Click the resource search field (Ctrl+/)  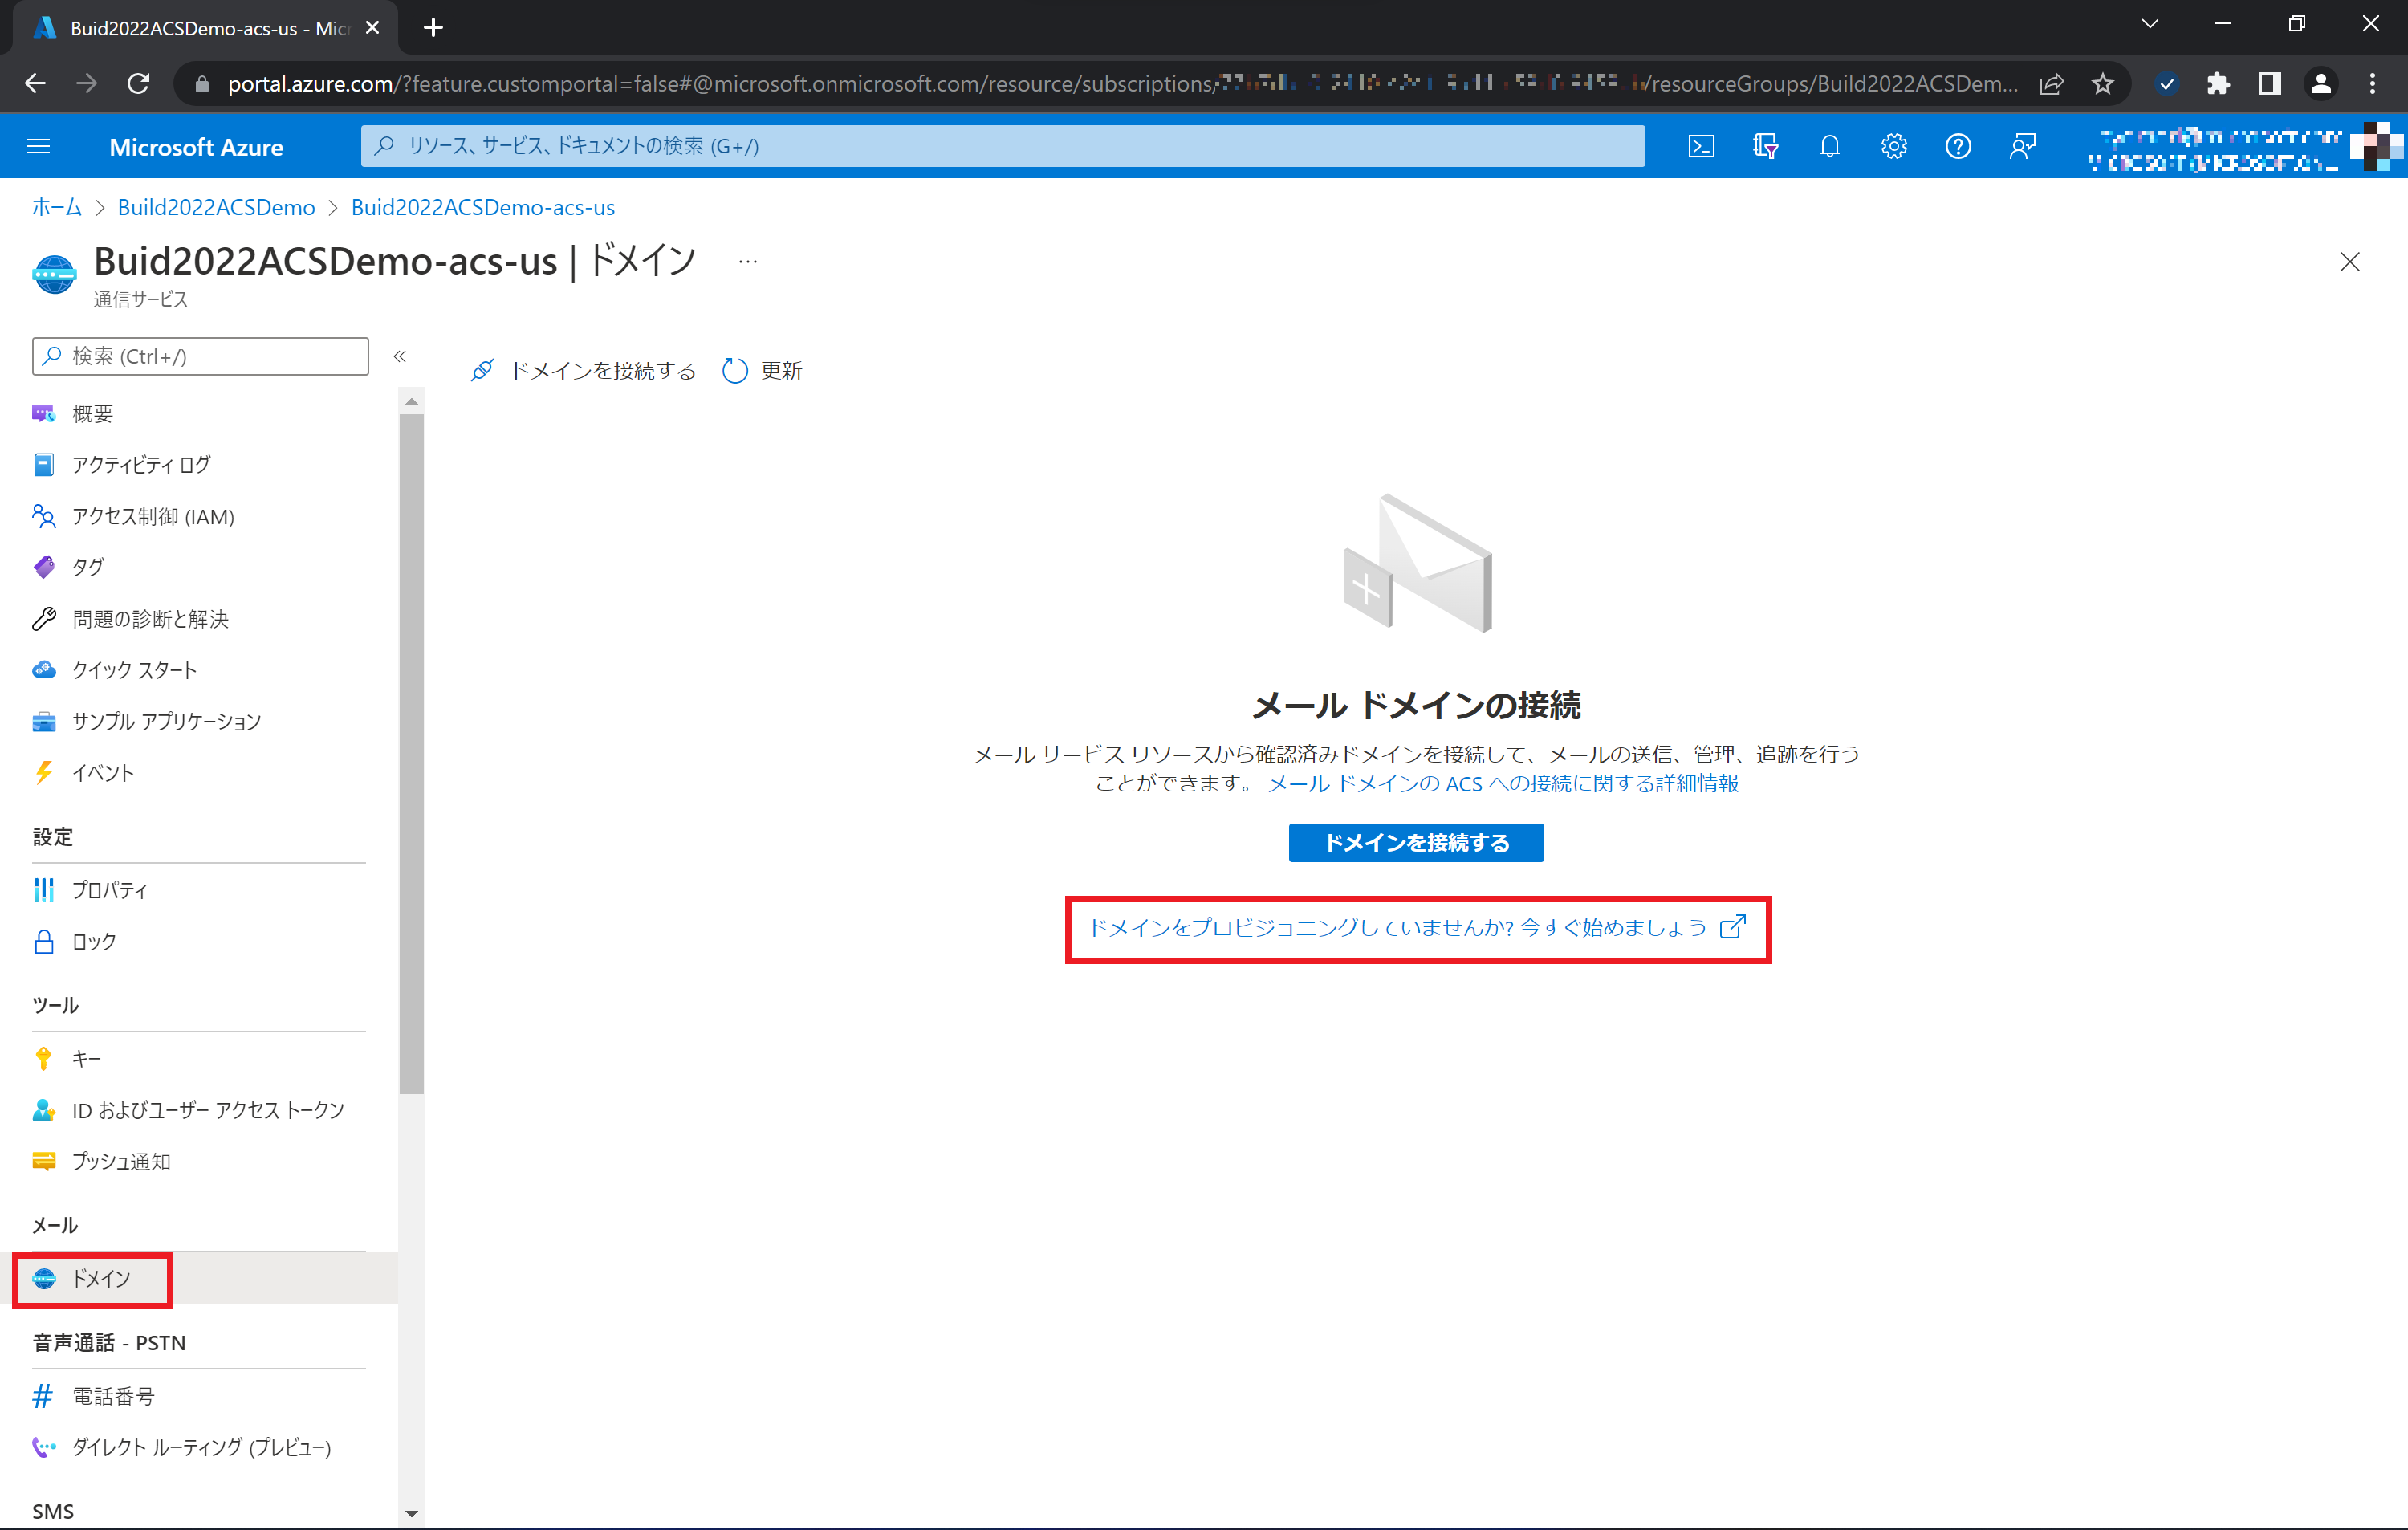click(1000, 146)
